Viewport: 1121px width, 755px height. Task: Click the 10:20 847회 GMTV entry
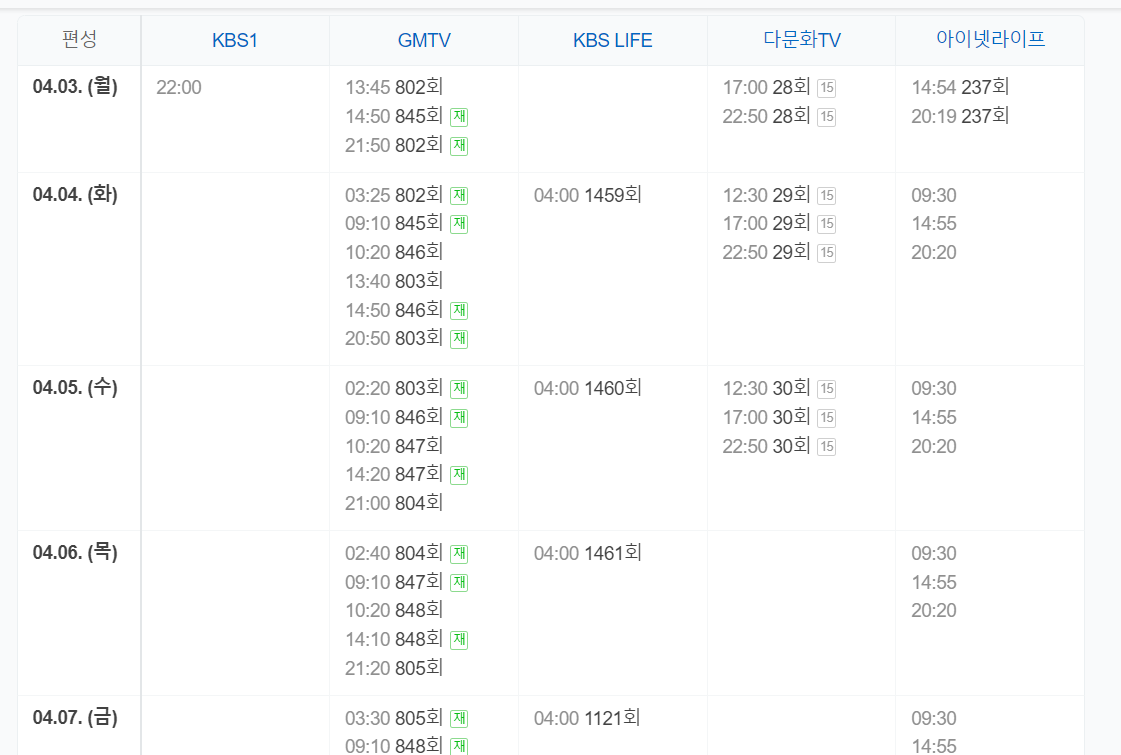point(394,446)
